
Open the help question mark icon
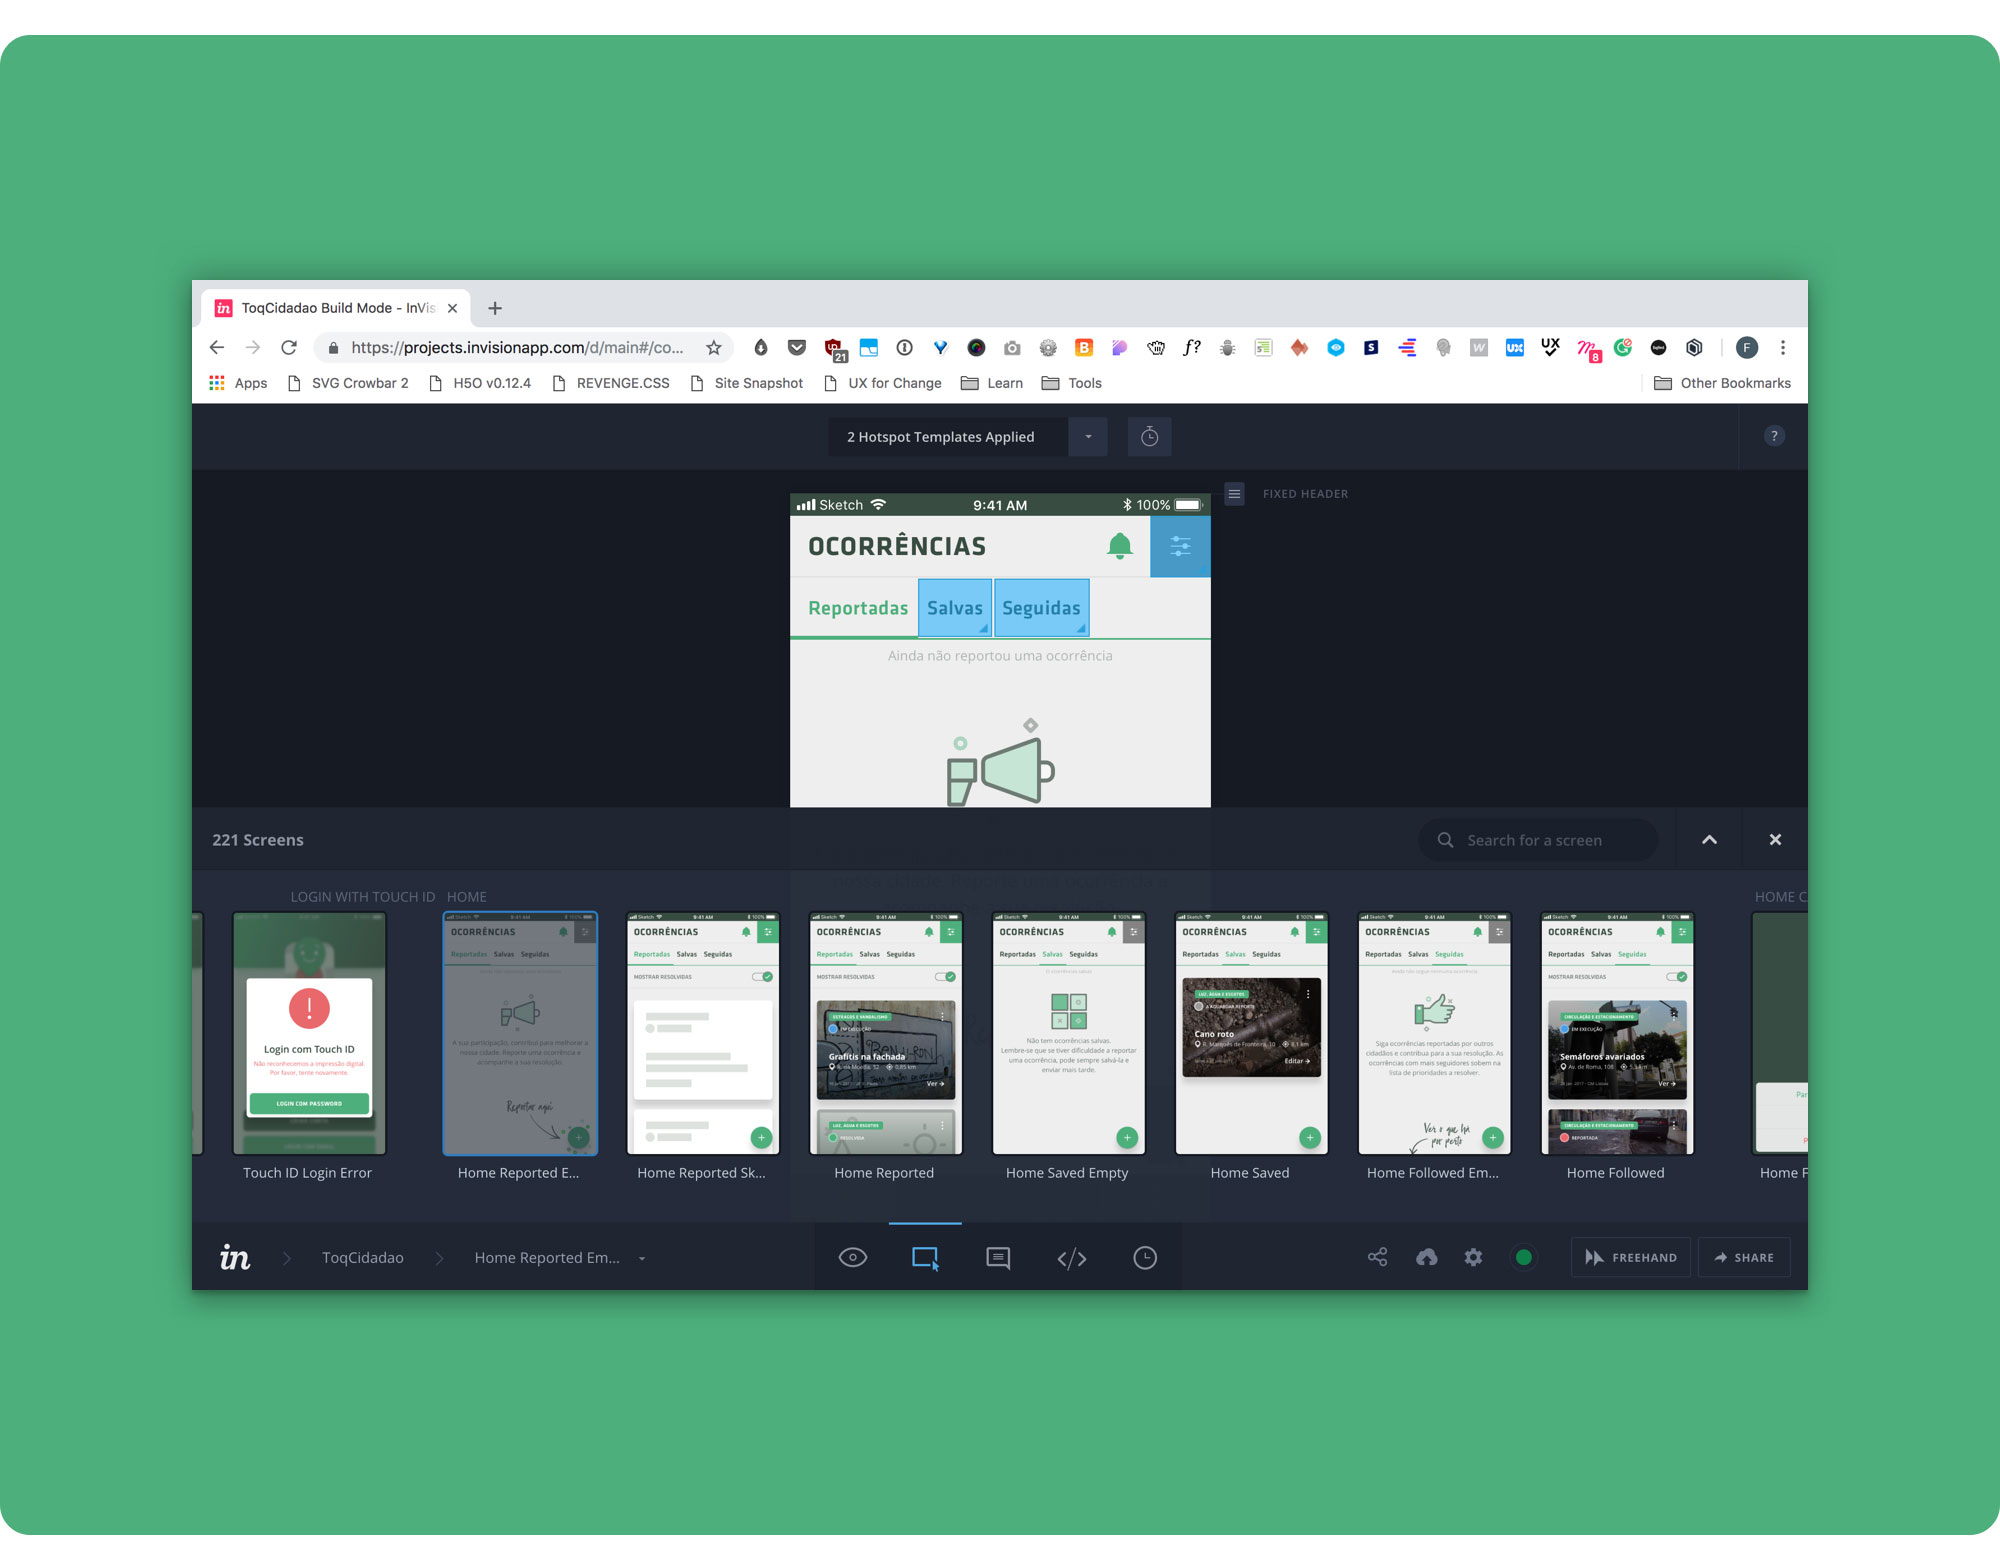(1774, 436)
